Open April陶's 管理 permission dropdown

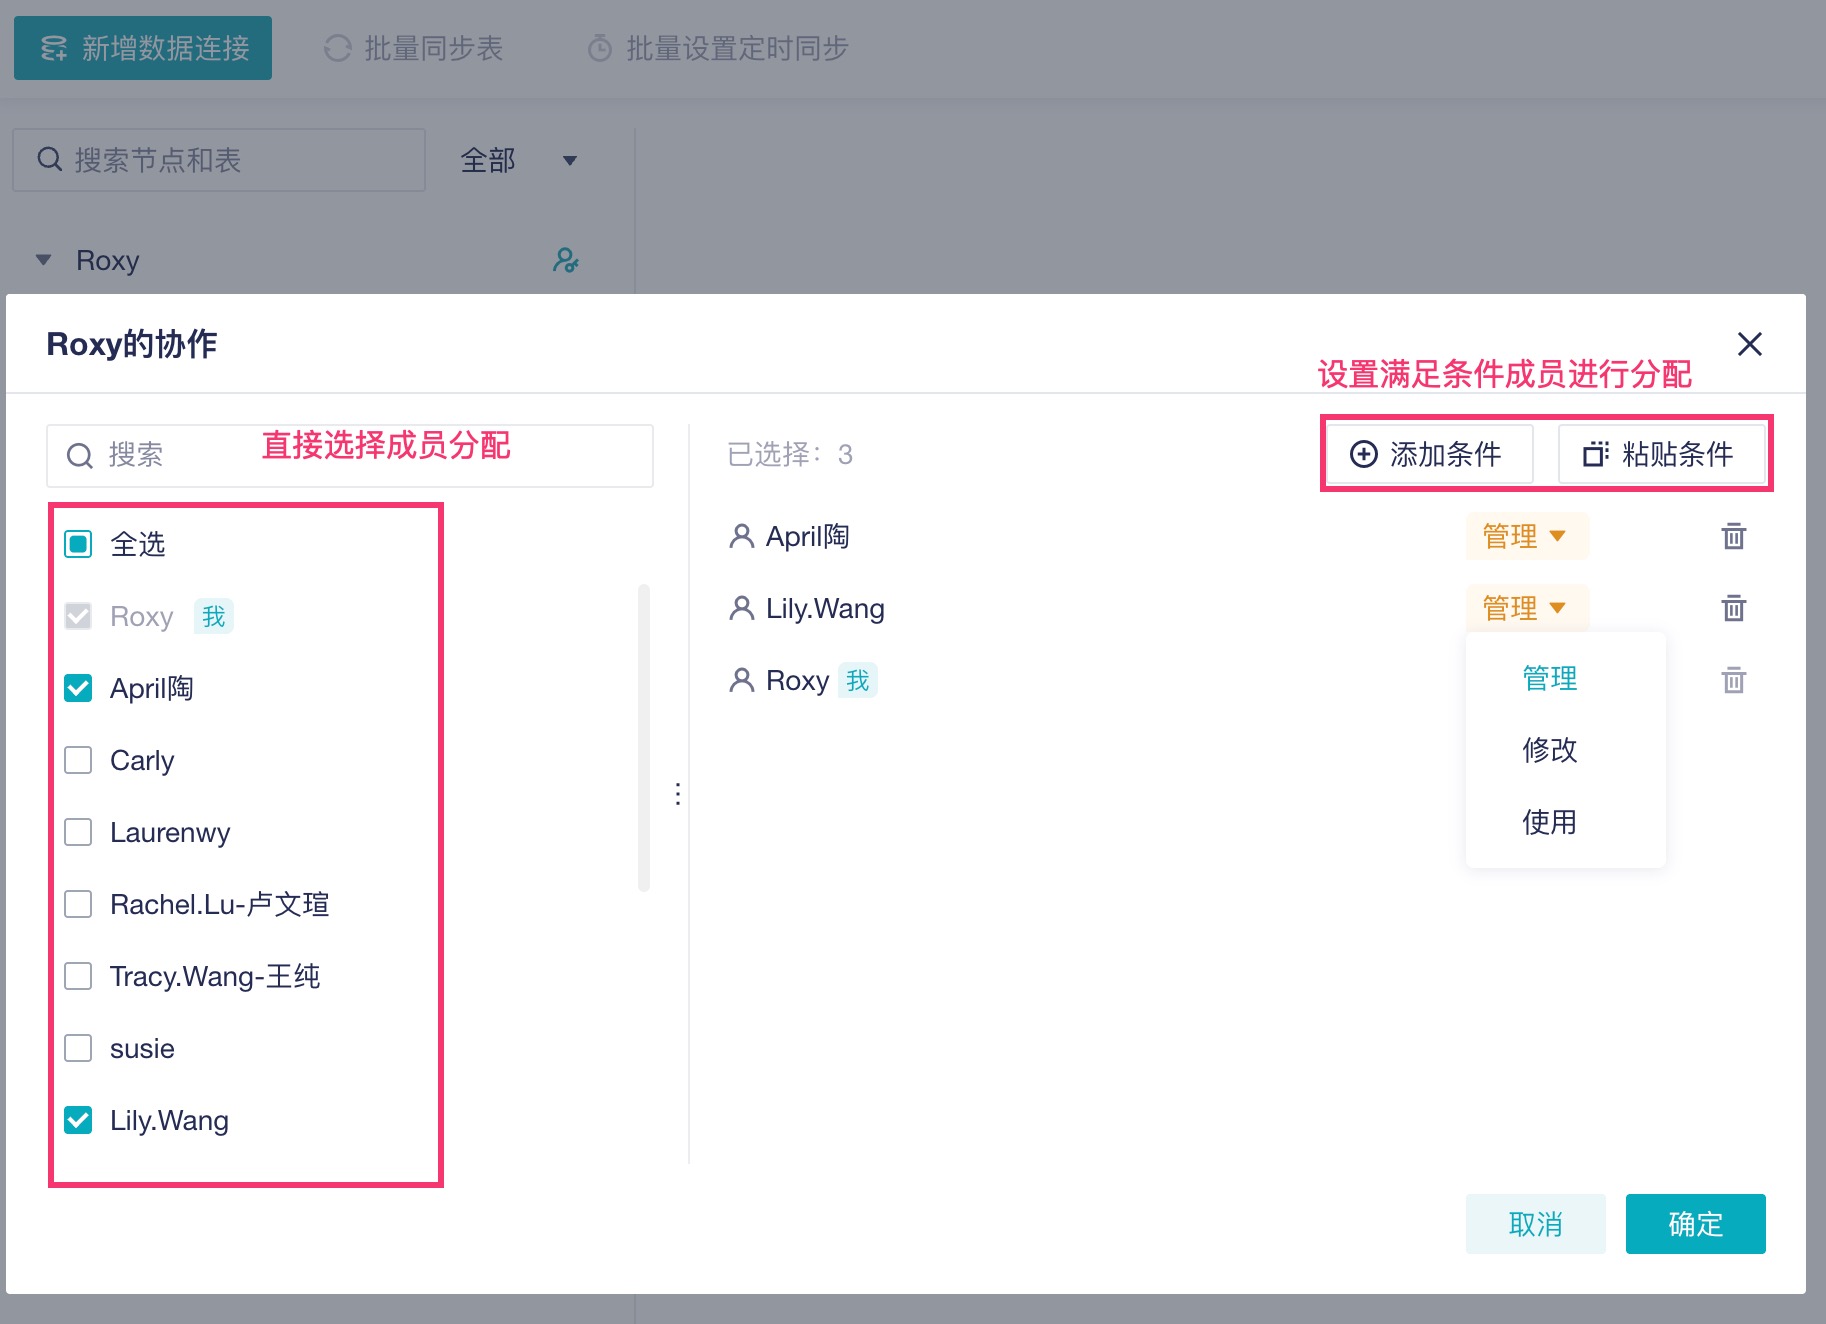click(1526, 537)
